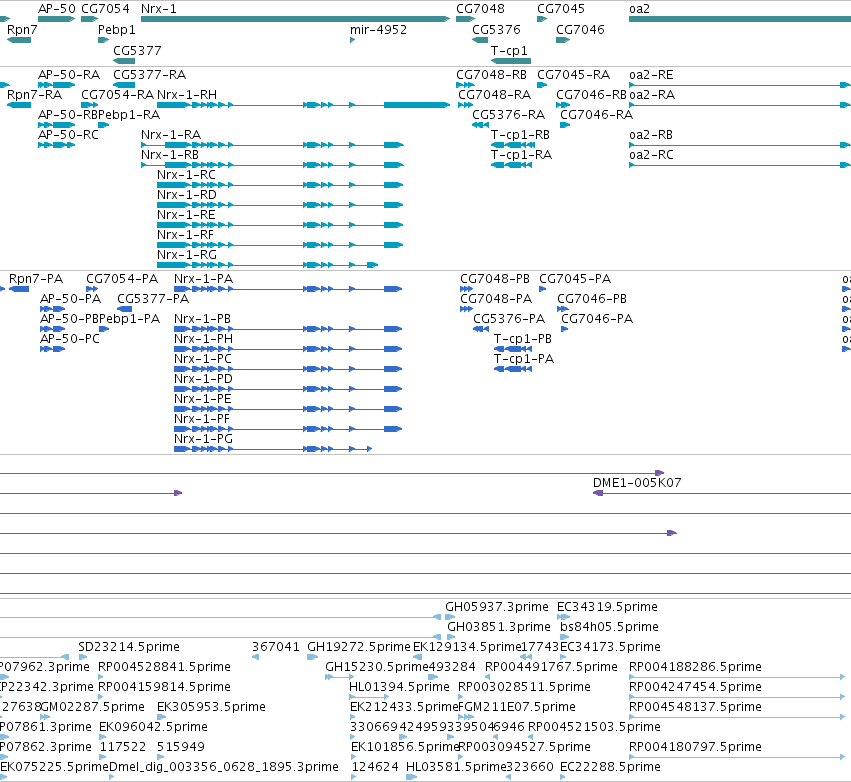Select the AP-50-RA transcript label
Viewport: 851px width, 782px height.
point(69,75)
